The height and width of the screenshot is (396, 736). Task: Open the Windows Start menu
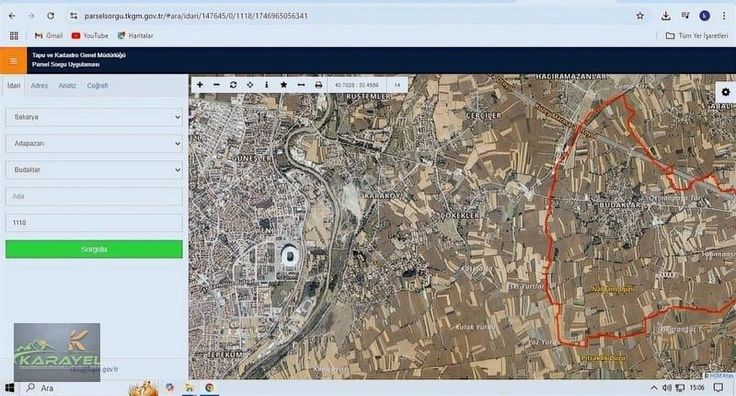(x=9, y=388)
